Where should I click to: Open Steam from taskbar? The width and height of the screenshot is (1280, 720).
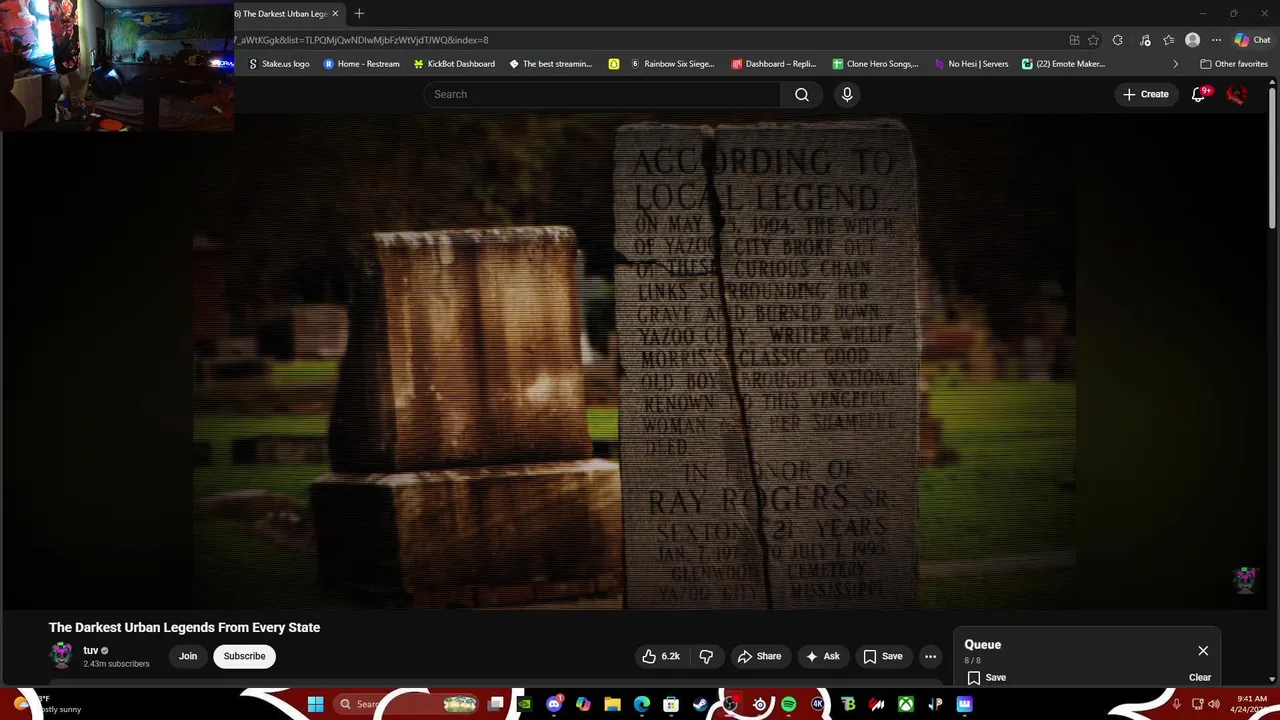tap(700, 704)
